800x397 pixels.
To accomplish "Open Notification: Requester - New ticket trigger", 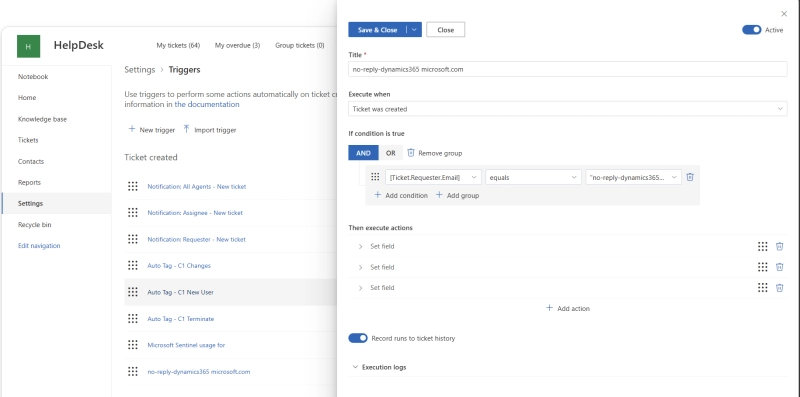I will click(196, 239).
